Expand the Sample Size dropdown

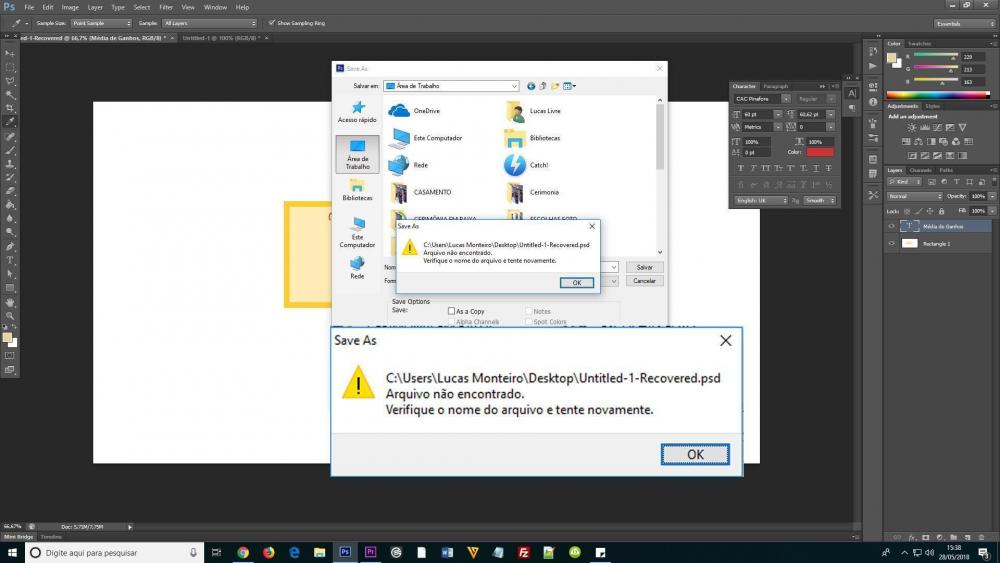101,22
